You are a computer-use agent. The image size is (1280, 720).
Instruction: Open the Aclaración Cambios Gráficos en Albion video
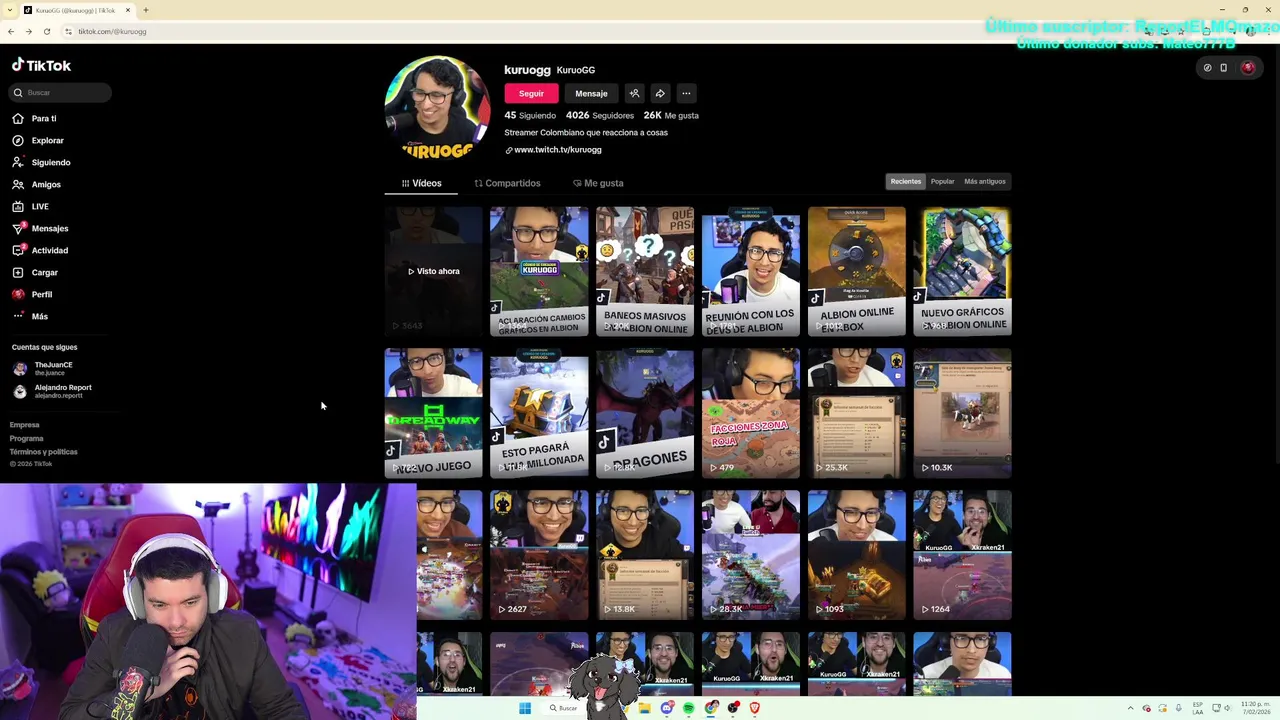tap(539, 271)
